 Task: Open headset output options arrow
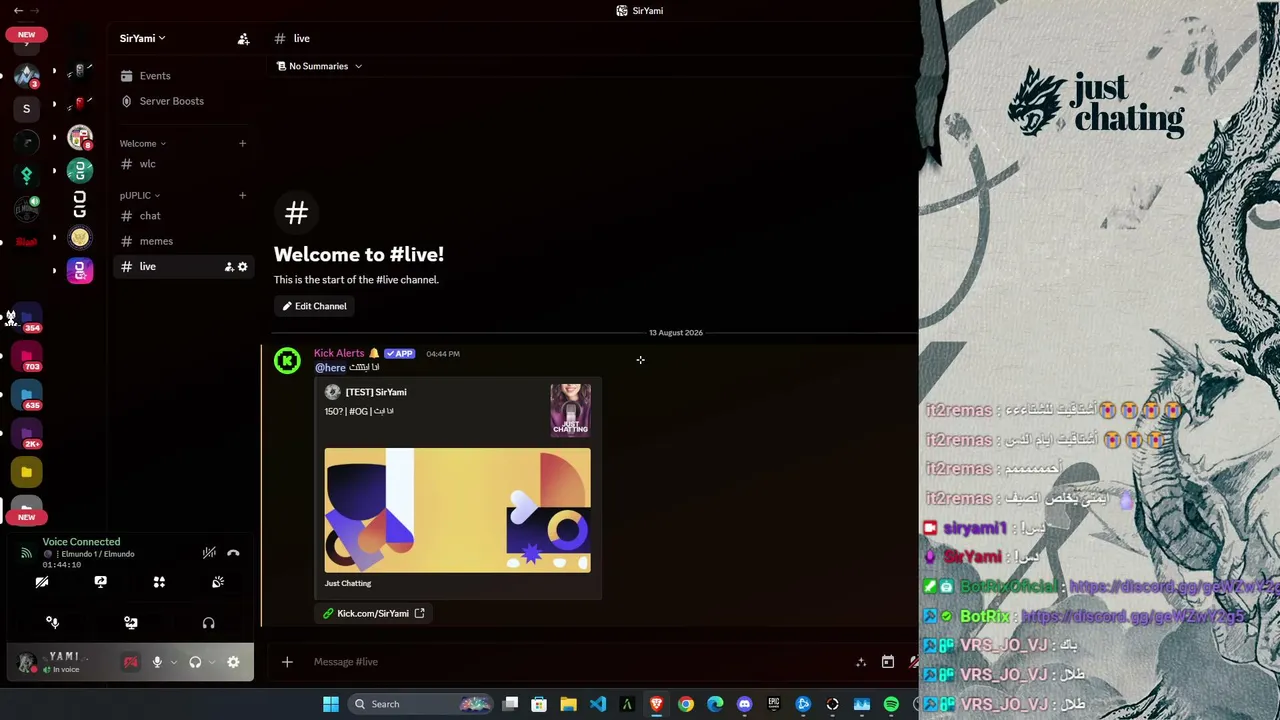(211, 662)
